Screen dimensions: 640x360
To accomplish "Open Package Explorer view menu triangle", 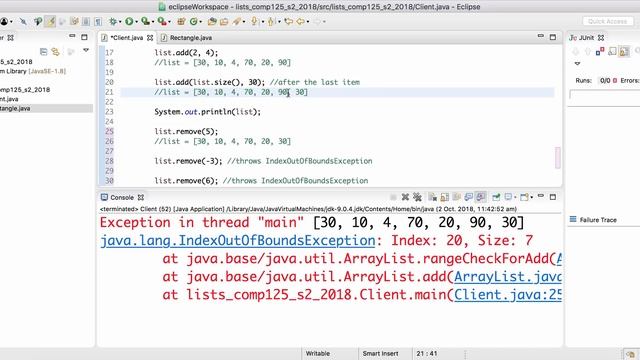I will coord(86,51).
